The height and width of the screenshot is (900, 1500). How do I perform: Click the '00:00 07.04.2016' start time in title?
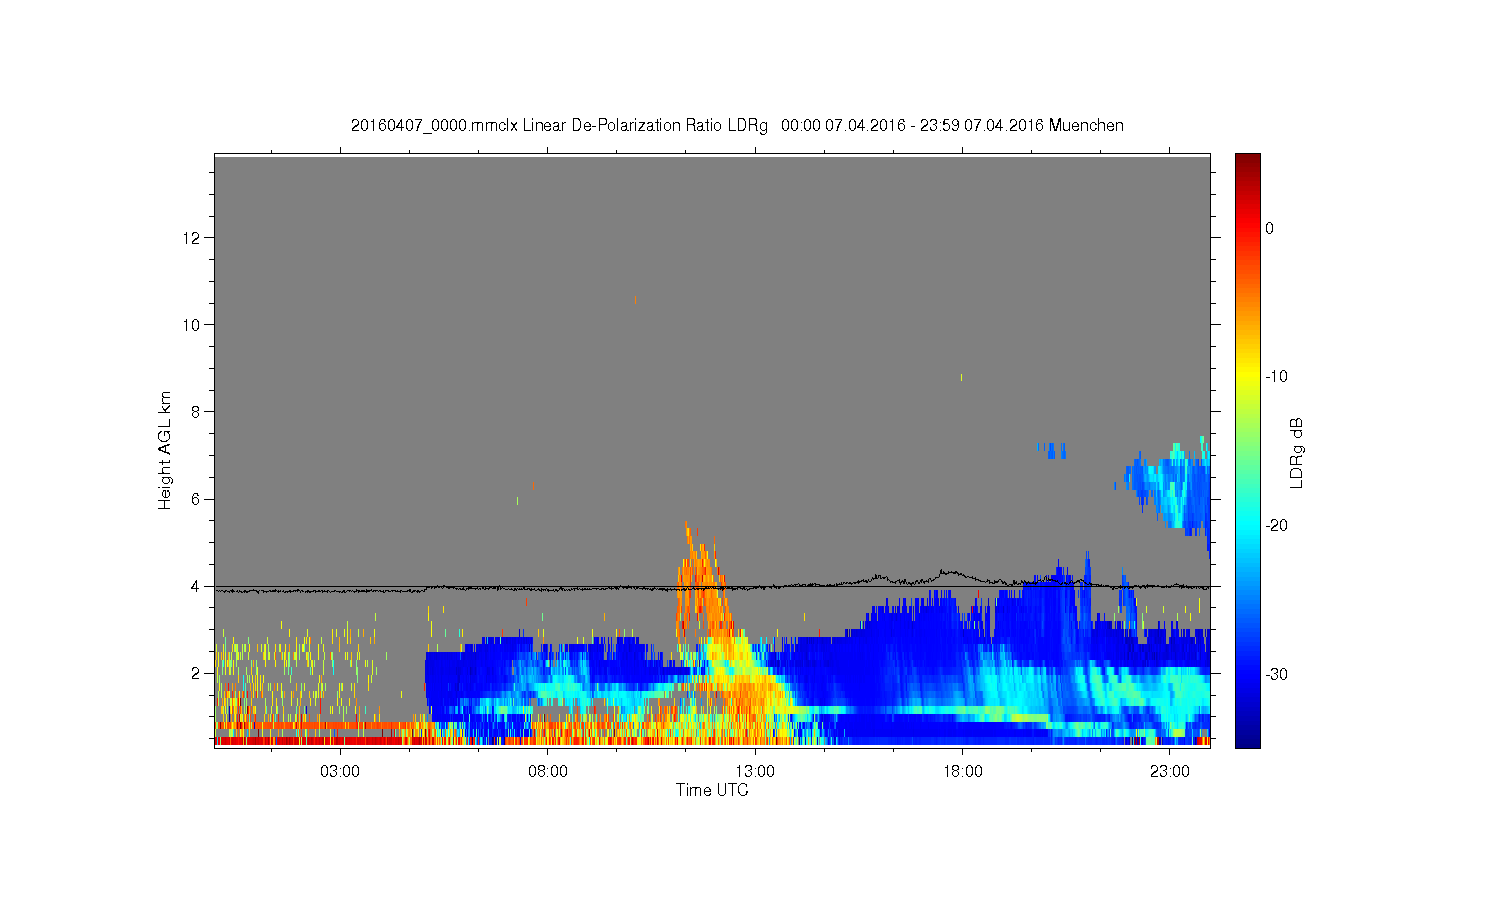point(843,126)
